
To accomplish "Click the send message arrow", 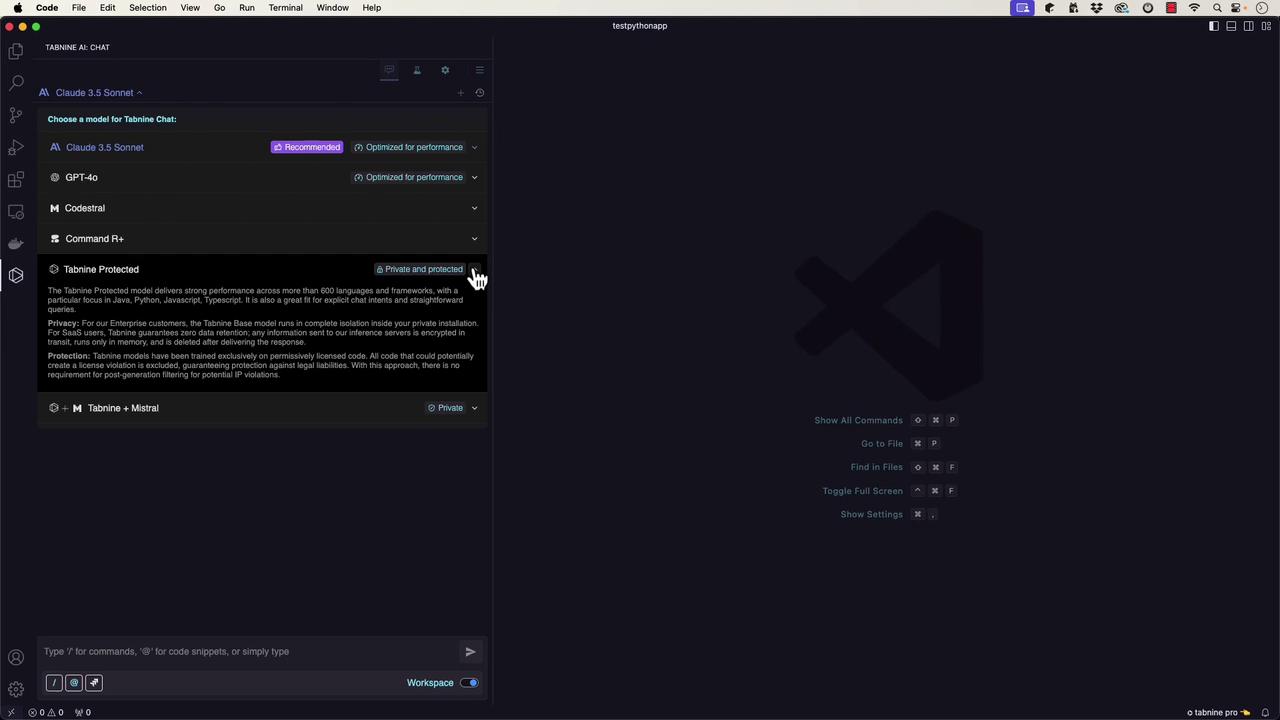I will click(x=470, y=652).
